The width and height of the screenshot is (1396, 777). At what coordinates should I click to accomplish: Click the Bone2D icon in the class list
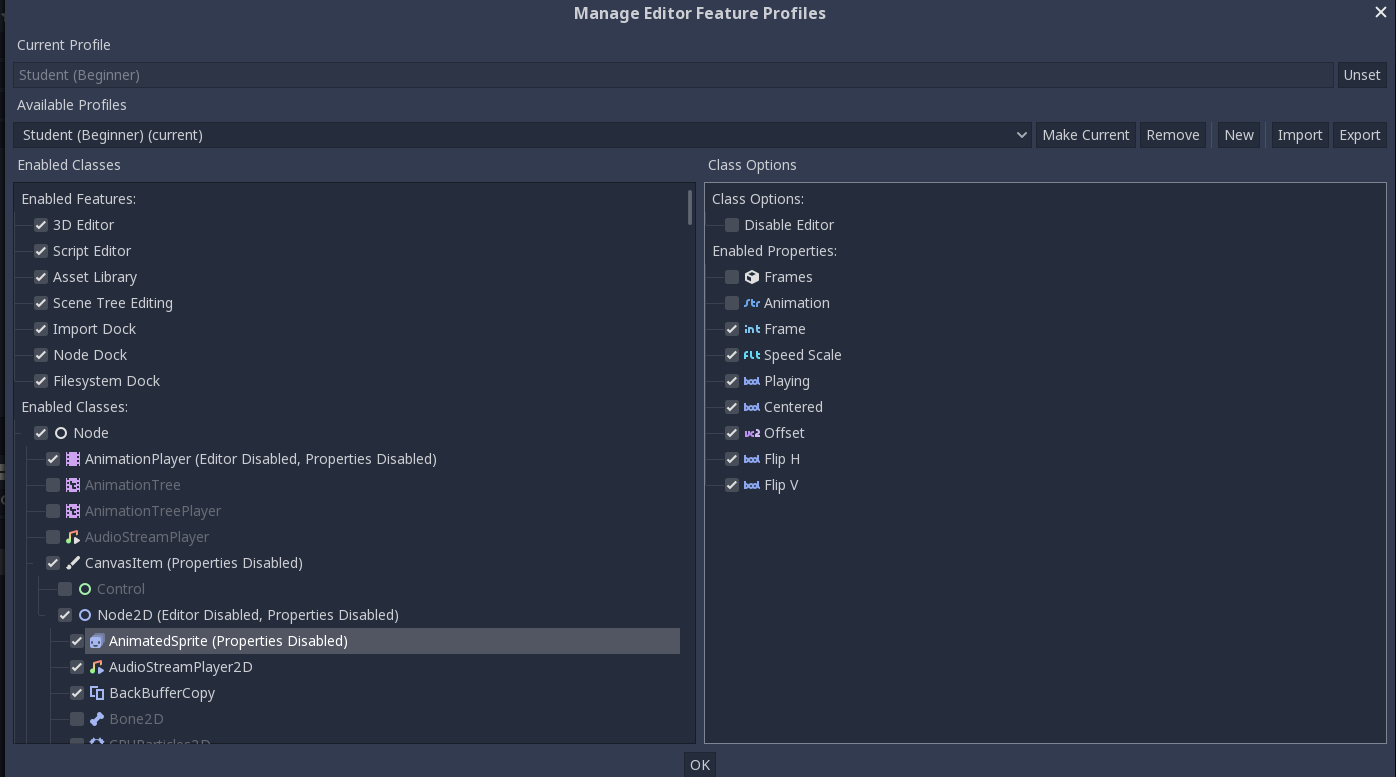(x=97, y=719)
